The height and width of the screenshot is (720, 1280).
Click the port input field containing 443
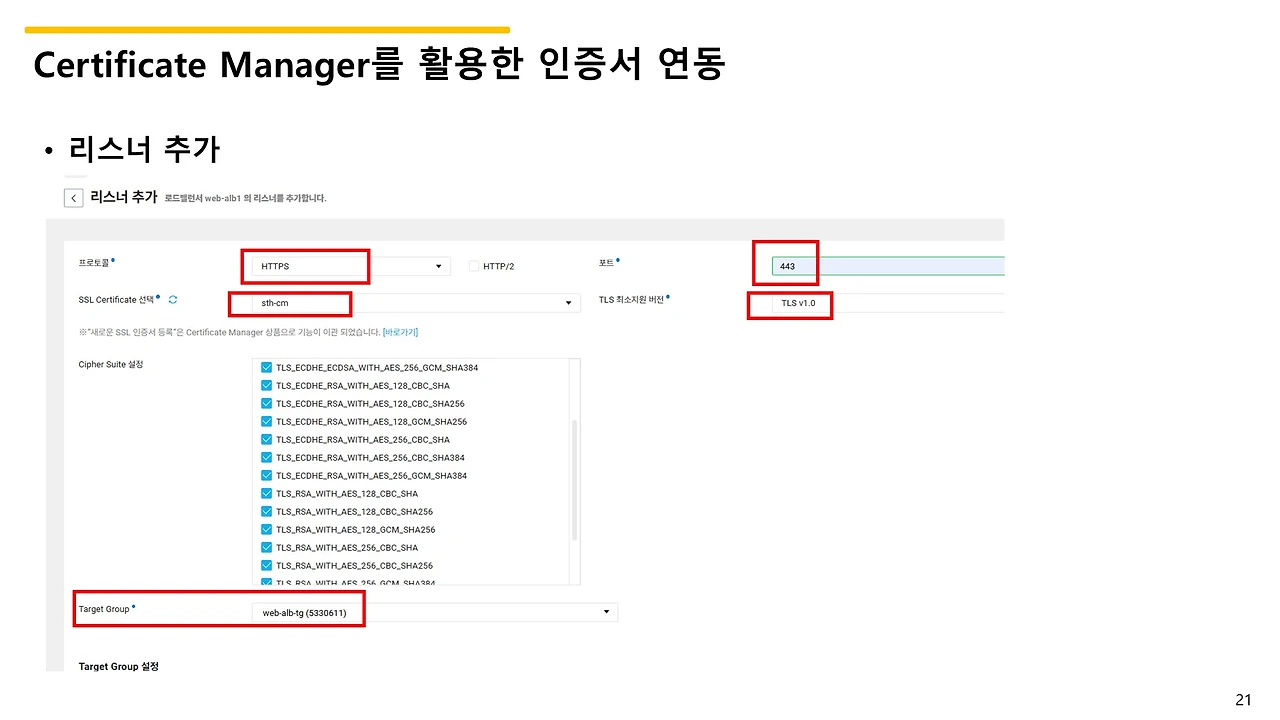click(x=888, y=266)
